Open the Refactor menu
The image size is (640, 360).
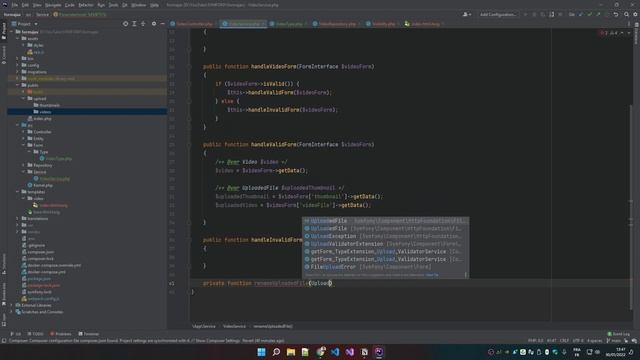click(86, 5)
